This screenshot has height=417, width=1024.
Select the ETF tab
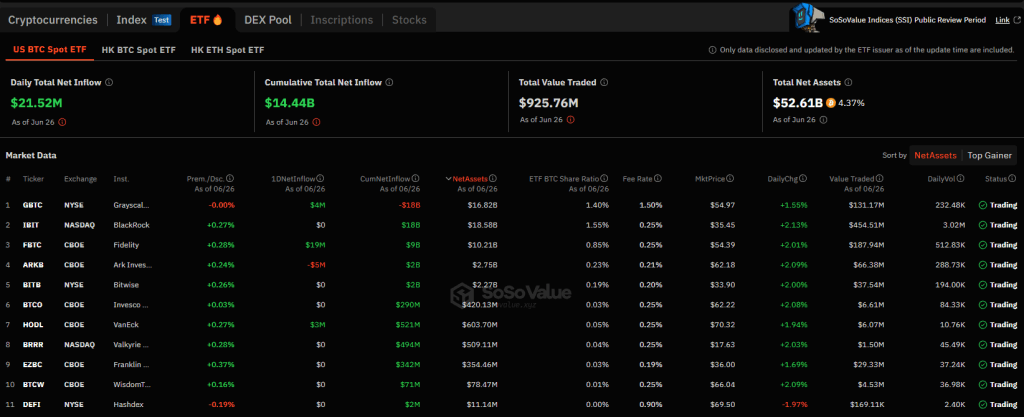[x=206, y=20]
